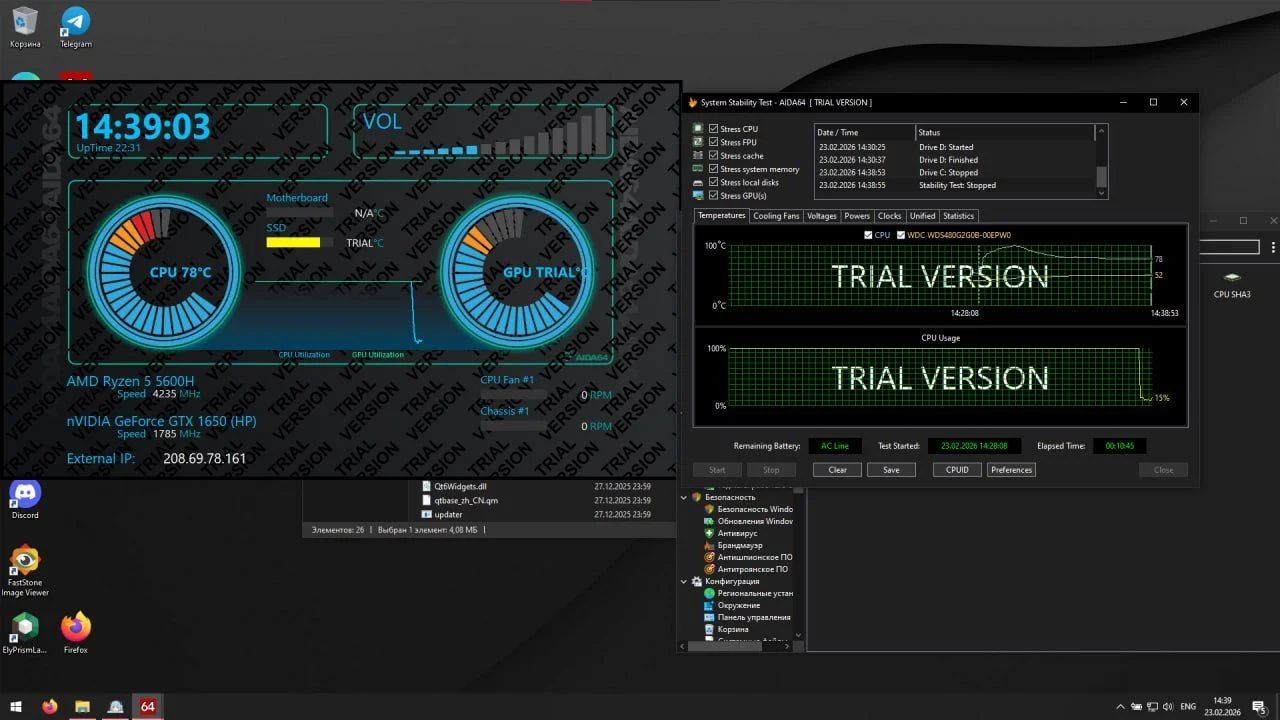This screenshot has height=720, width=1280.
Task: Uncheck Stress local disks
Action: click(713, 182)
